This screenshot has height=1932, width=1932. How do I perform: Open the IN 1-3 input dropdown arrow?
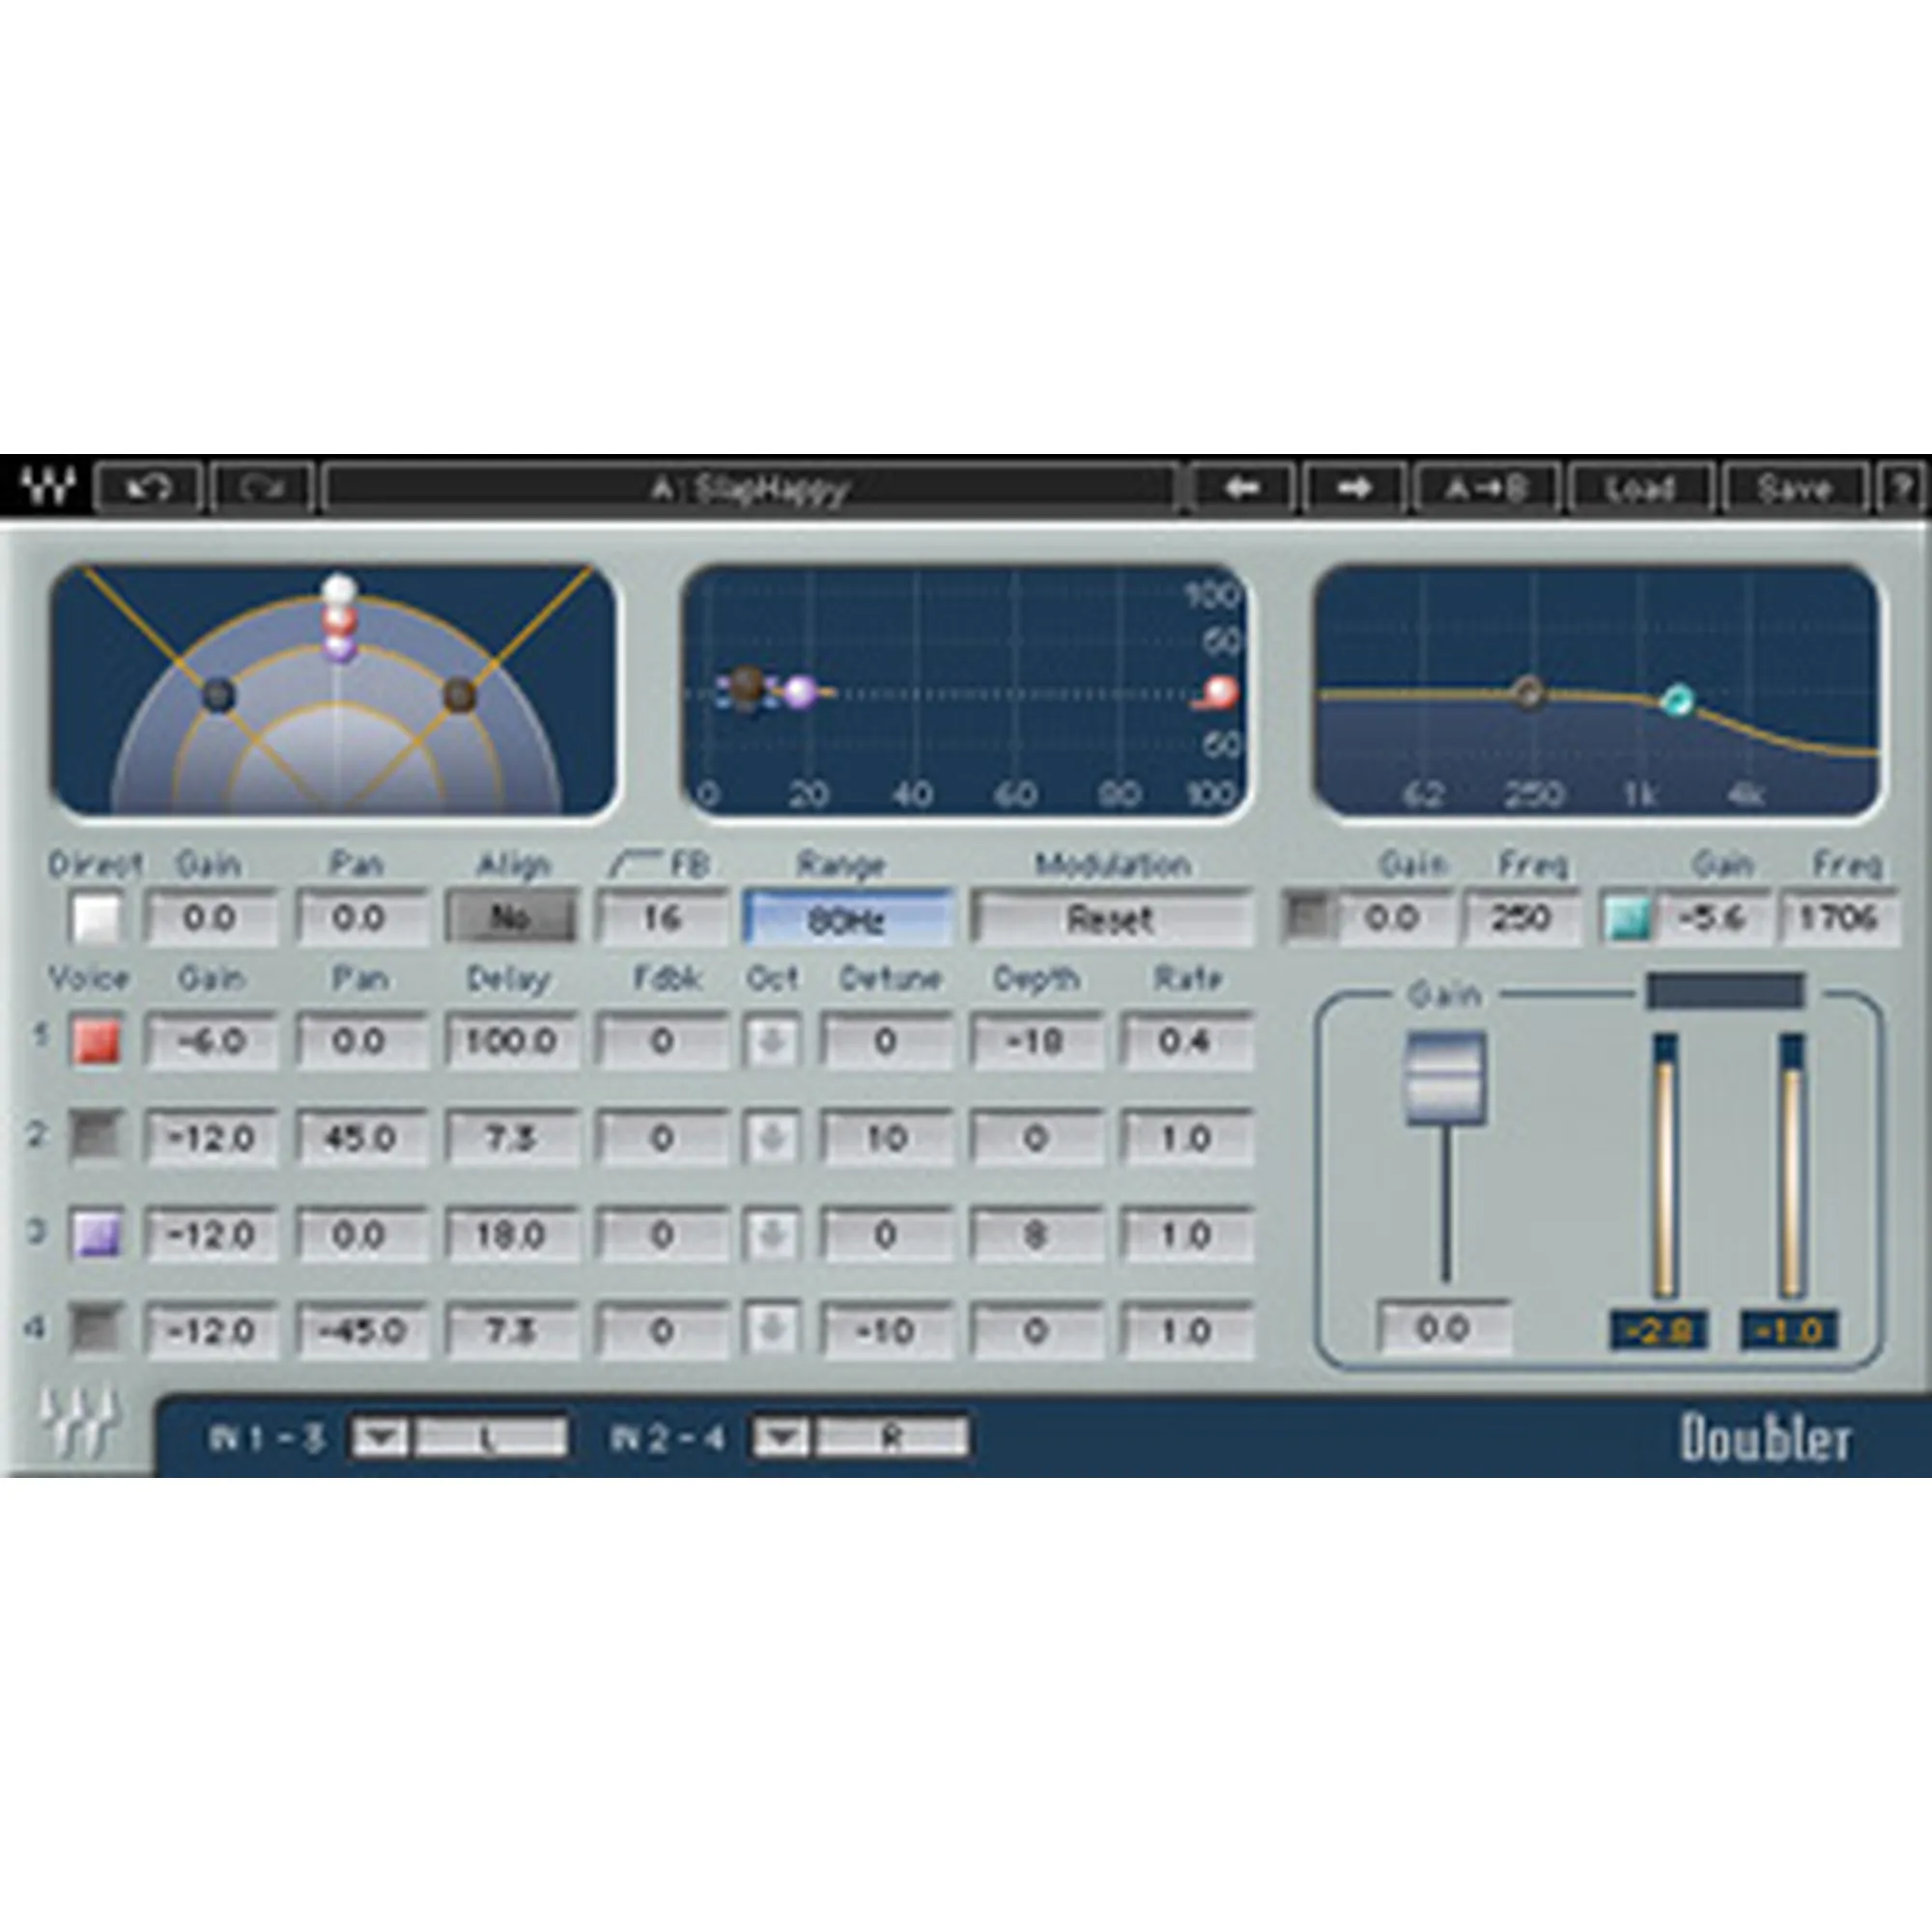click(379, 1438)
